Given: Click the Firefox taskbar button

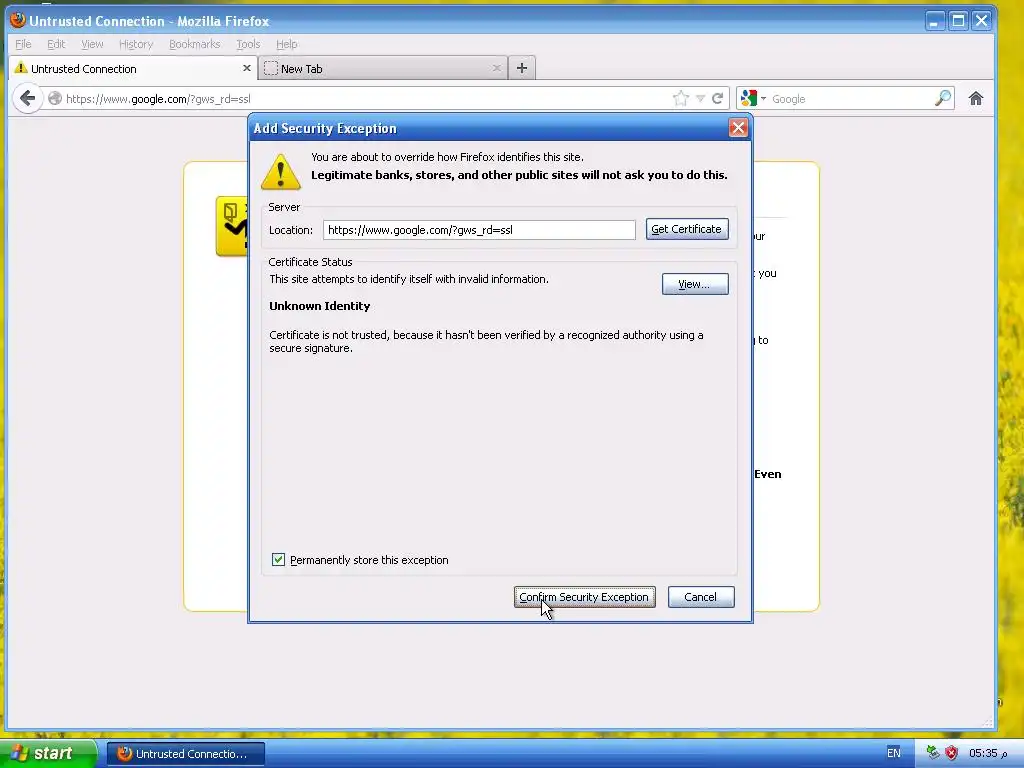Looking at the screenshot, I should click(x=185, y=754).
